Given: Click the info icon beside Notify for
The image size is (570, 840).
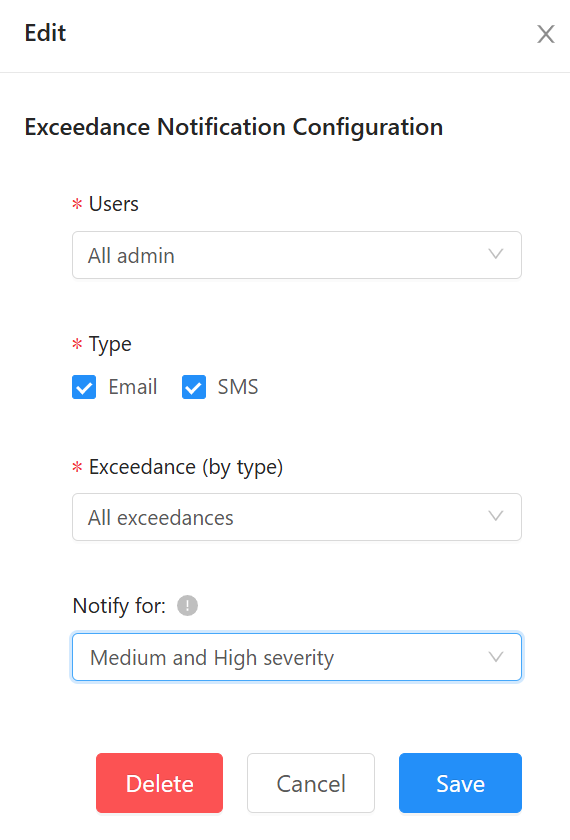Looking at the screenshot, I should click(x=188, y=606).
